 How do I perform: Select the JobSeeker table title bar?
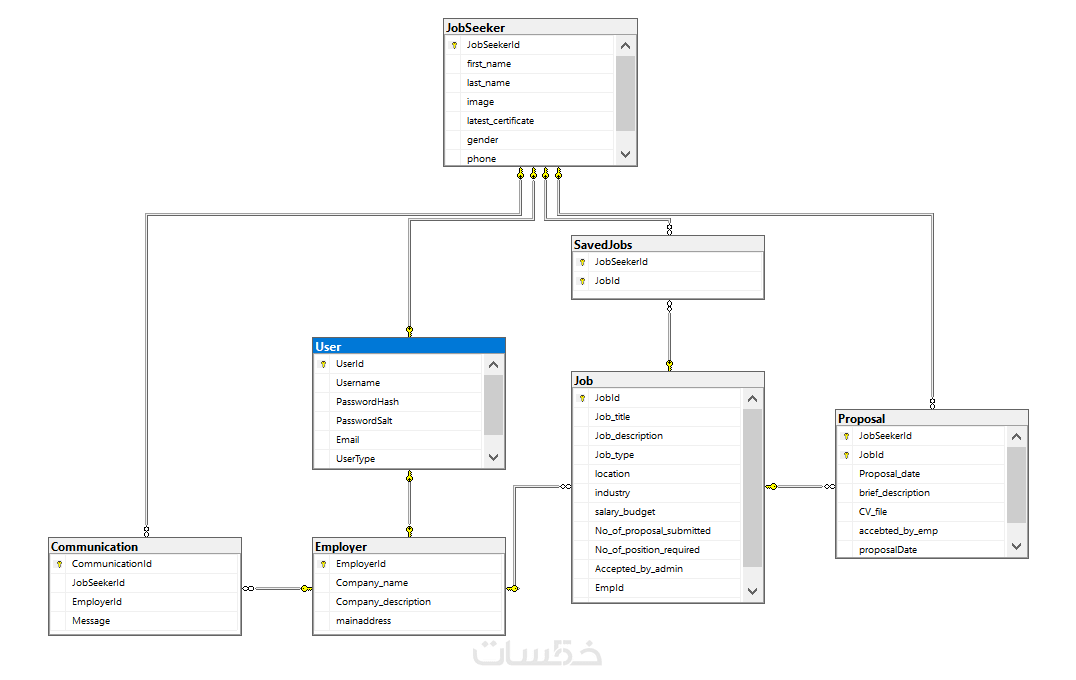coord(540,27)
